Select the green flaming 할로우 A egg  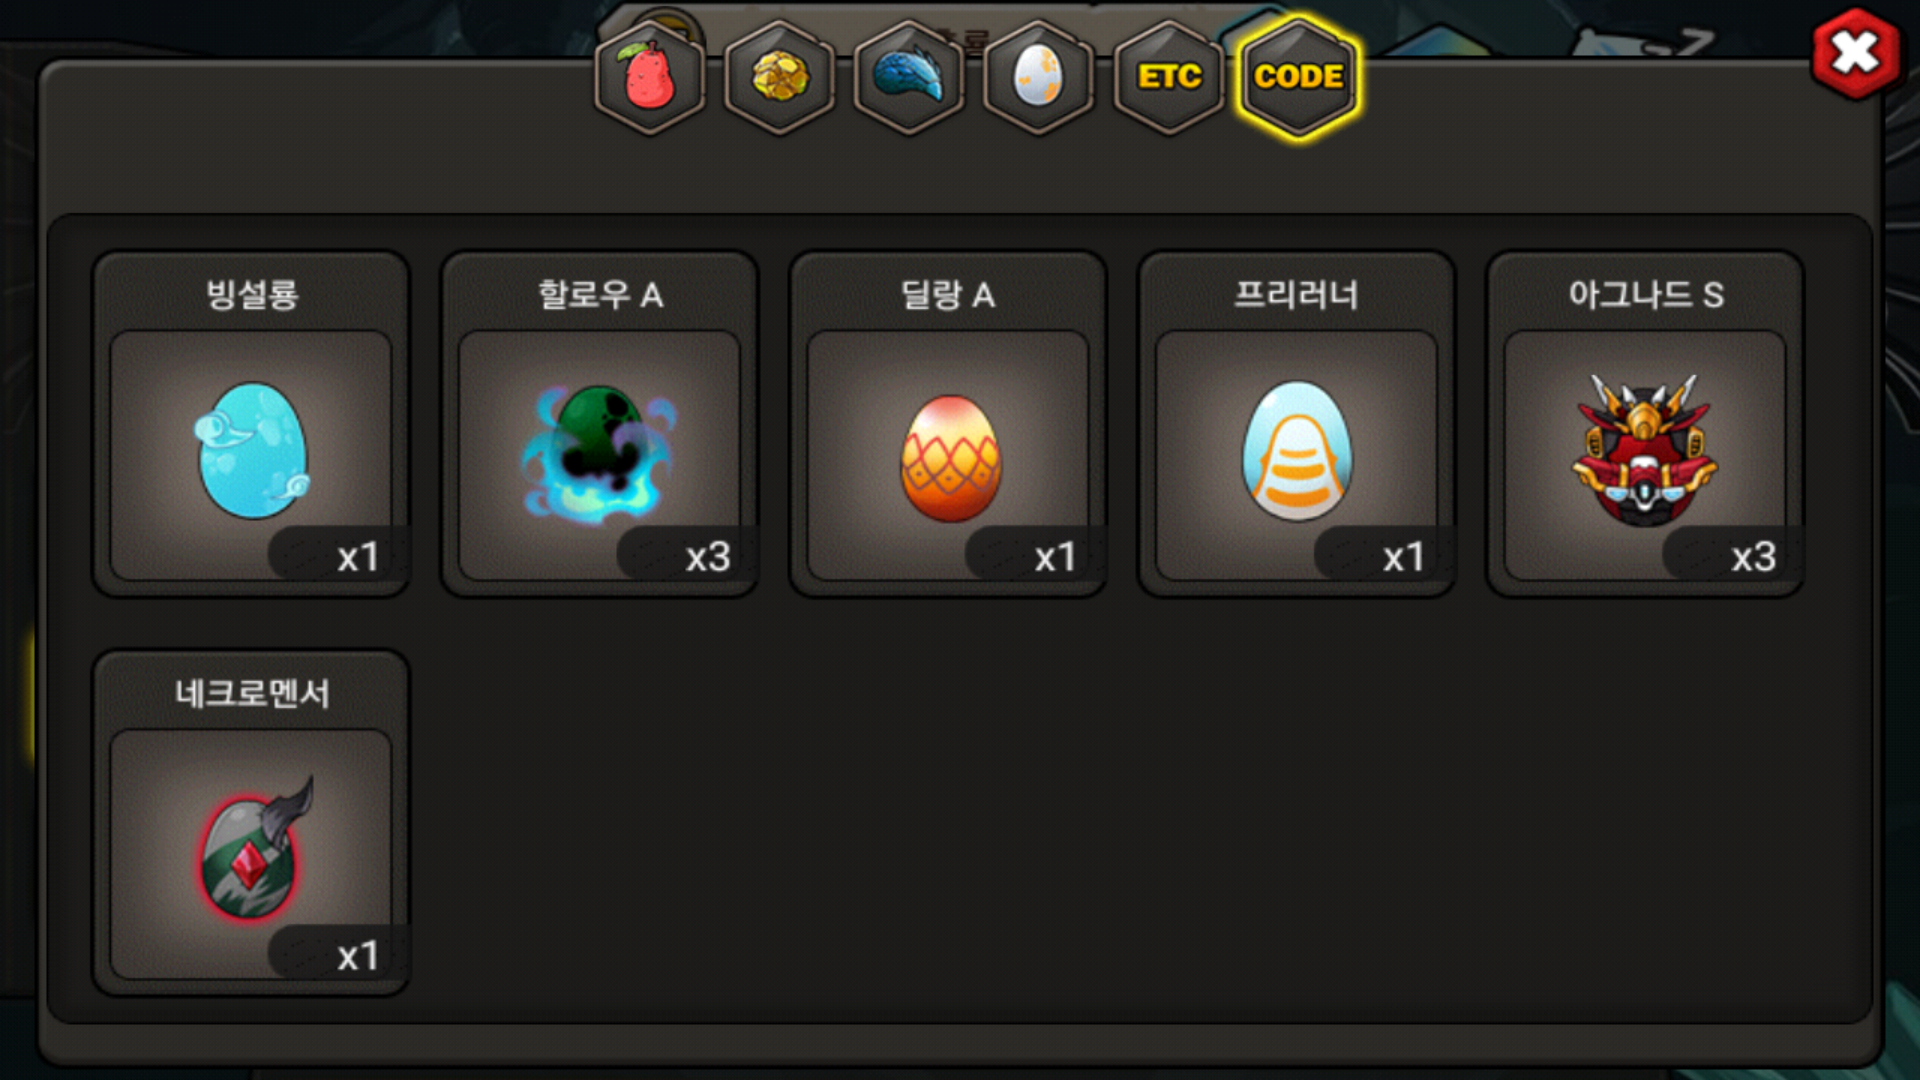599,452
